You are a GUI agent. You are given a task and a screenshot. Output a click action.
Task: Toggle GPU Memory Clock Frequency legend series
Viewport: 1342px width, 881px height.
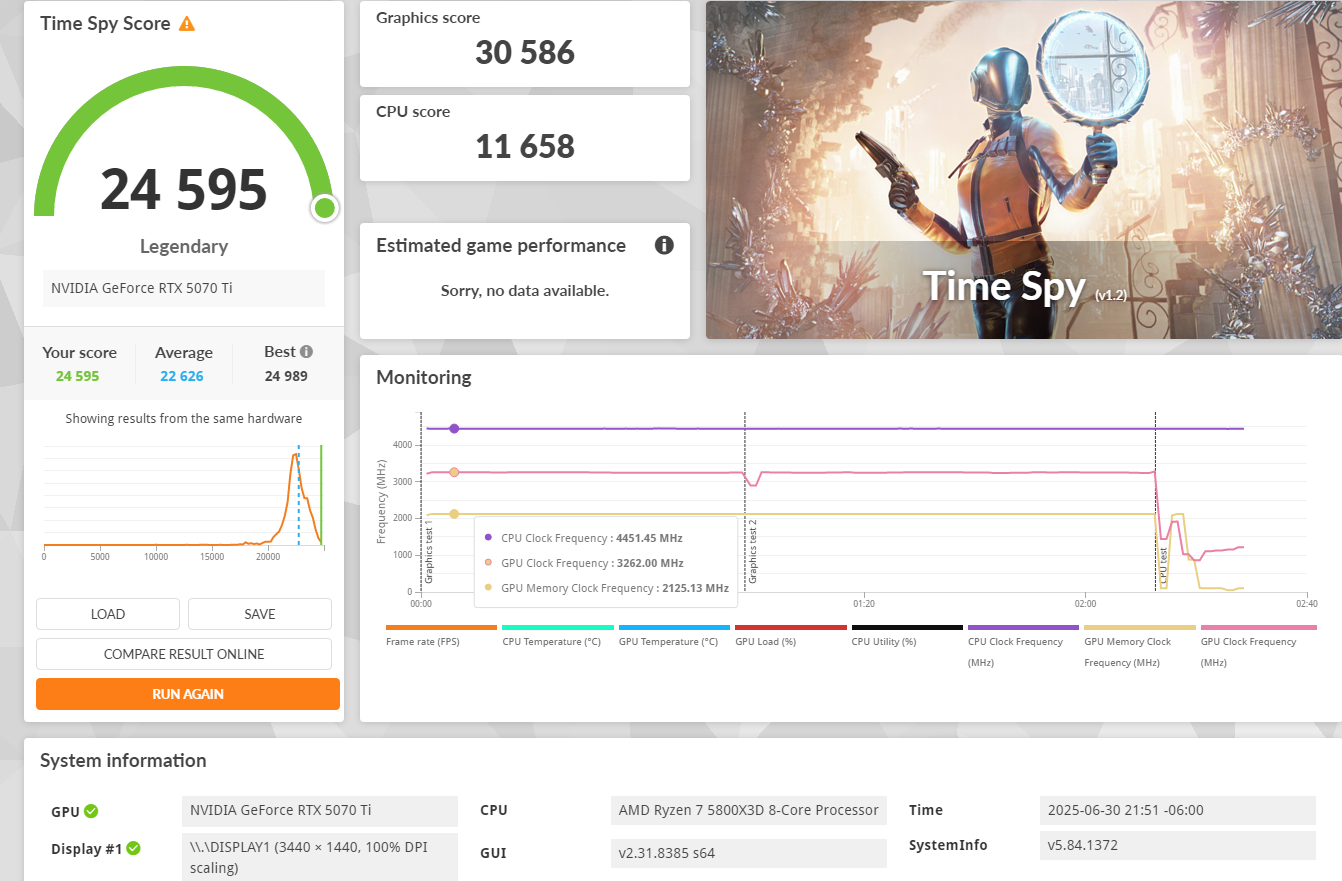[x=1140, y=646]
